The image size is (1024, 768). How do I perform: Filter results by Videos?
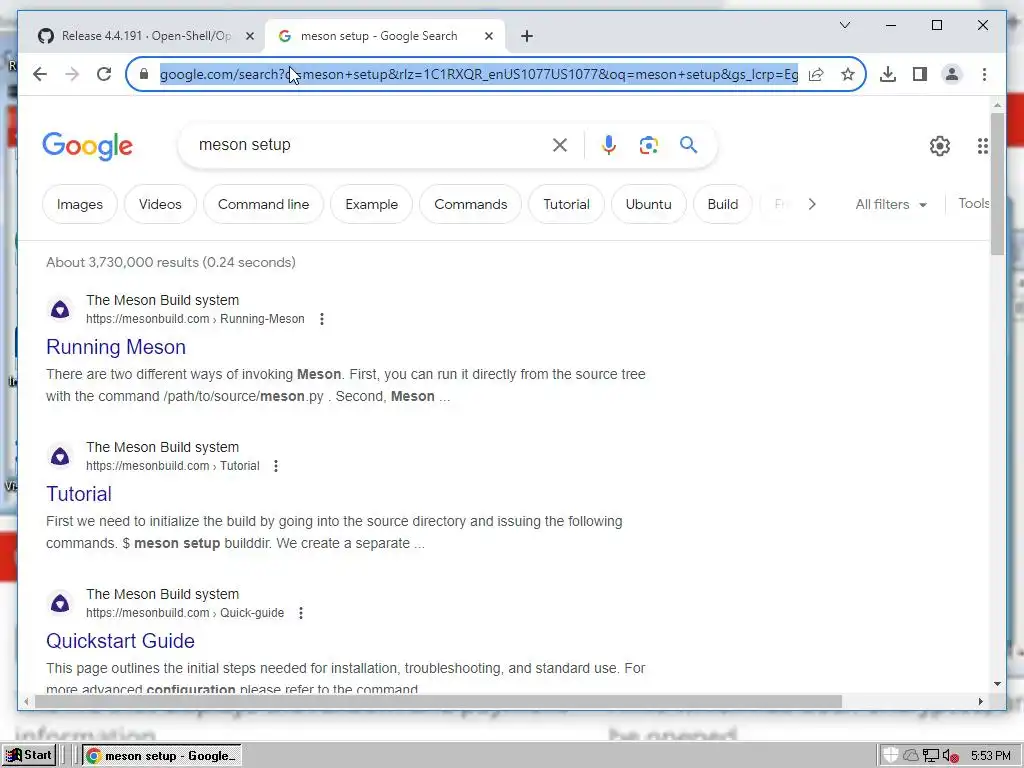[x=160, y=204]
